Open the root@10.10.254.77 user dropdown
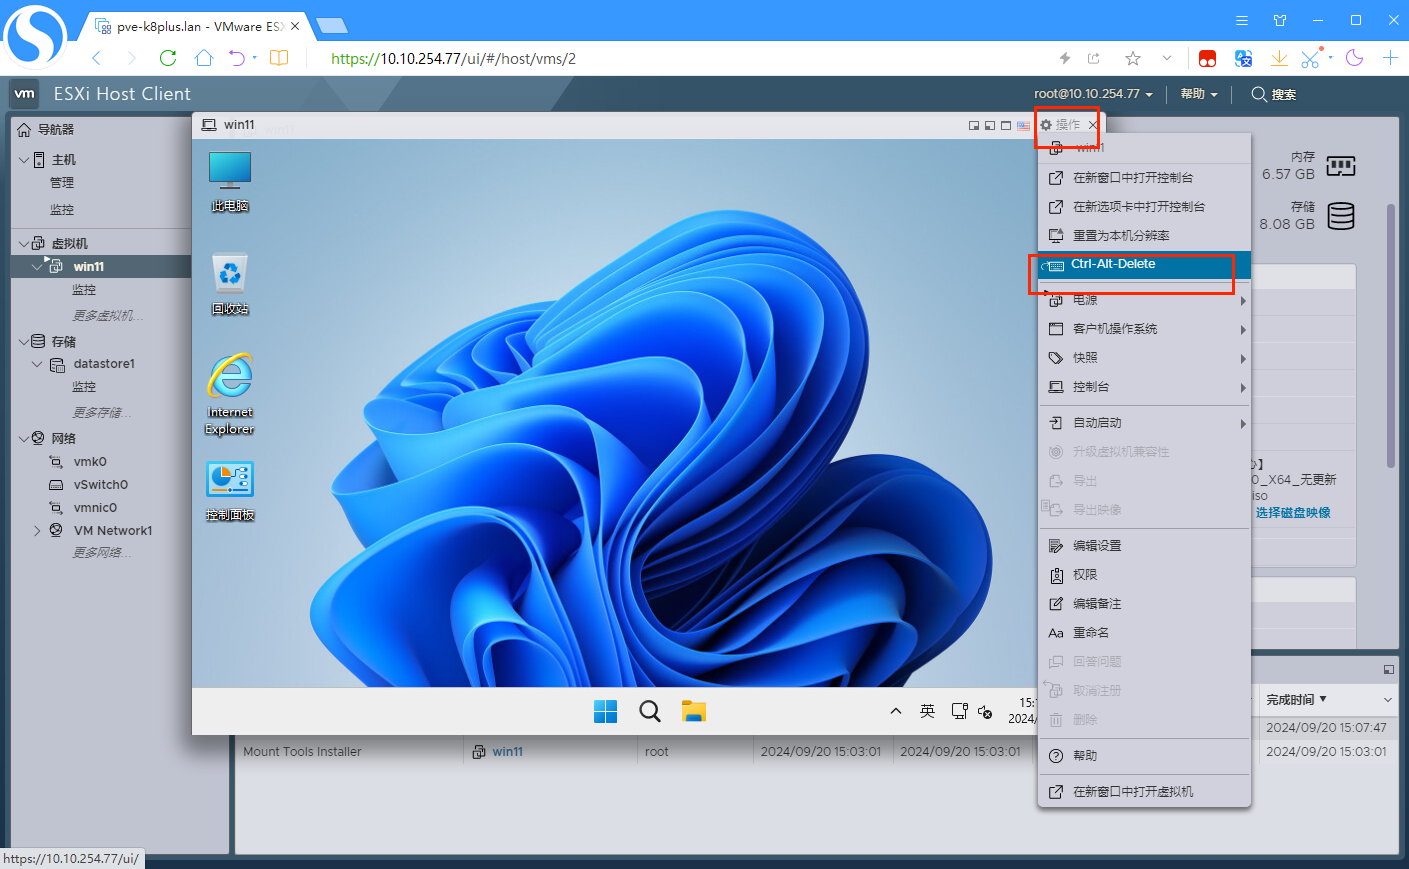The width and height of the screenshot is (1409, 869). click(x=1093, y=94)
